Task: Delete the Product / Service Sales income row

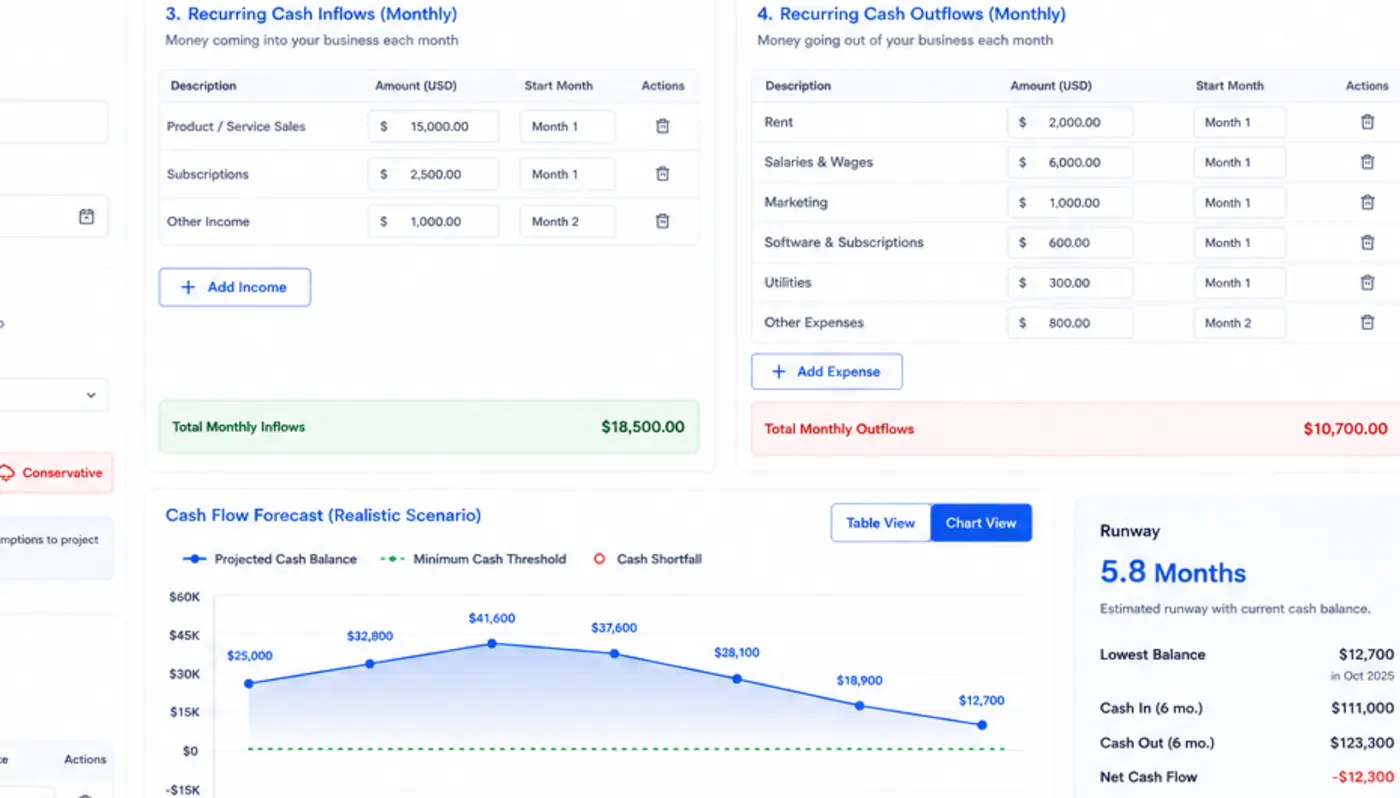Action: tap(662, 126)
